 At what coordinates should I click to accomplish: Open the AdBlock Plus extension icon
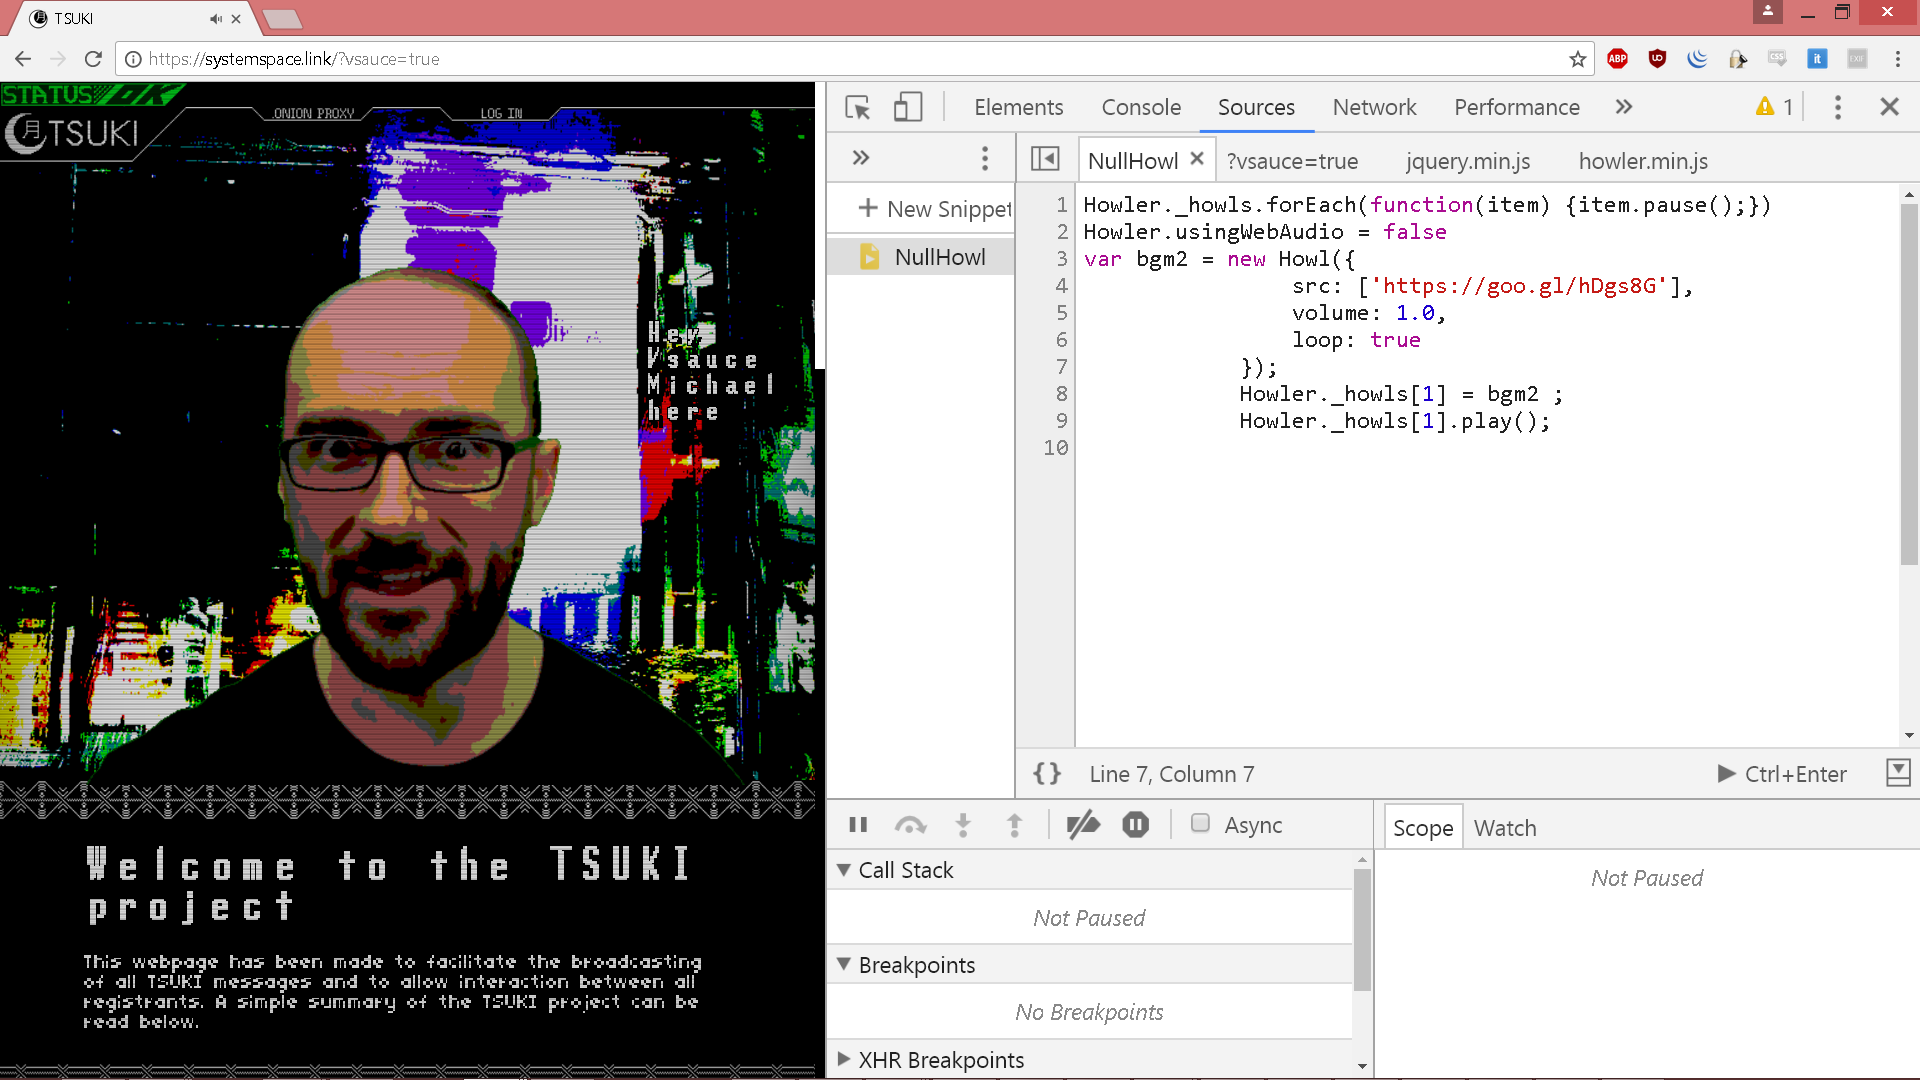[1617, 59]
